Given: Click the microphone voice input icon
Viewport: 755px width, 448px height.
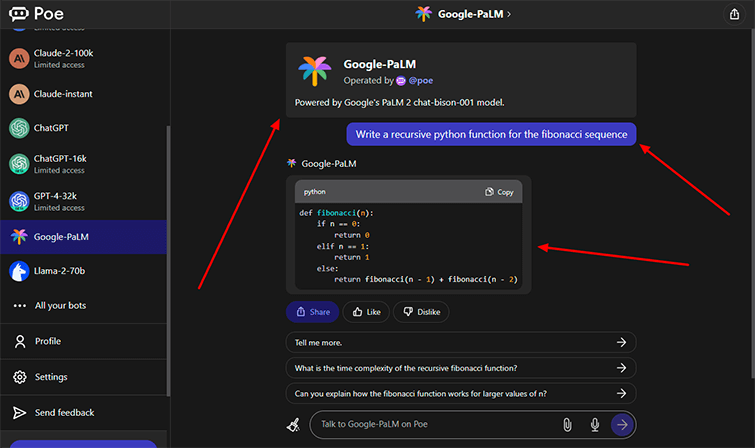Looking at the screenshot, I should [595, 424].
